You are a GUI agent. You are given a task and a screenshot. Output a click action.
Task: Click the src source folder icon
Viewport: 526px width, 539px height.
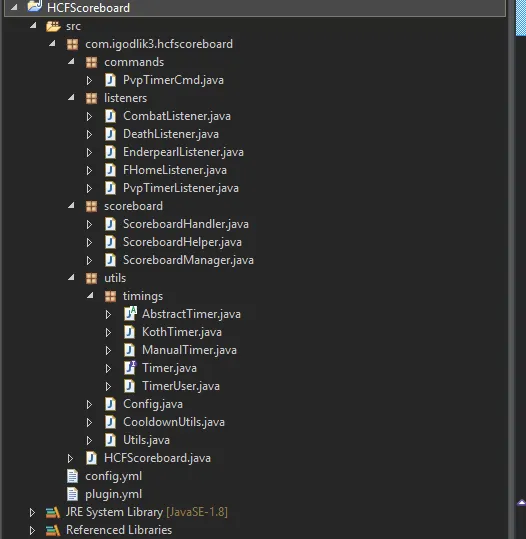(x=53, y=26)
